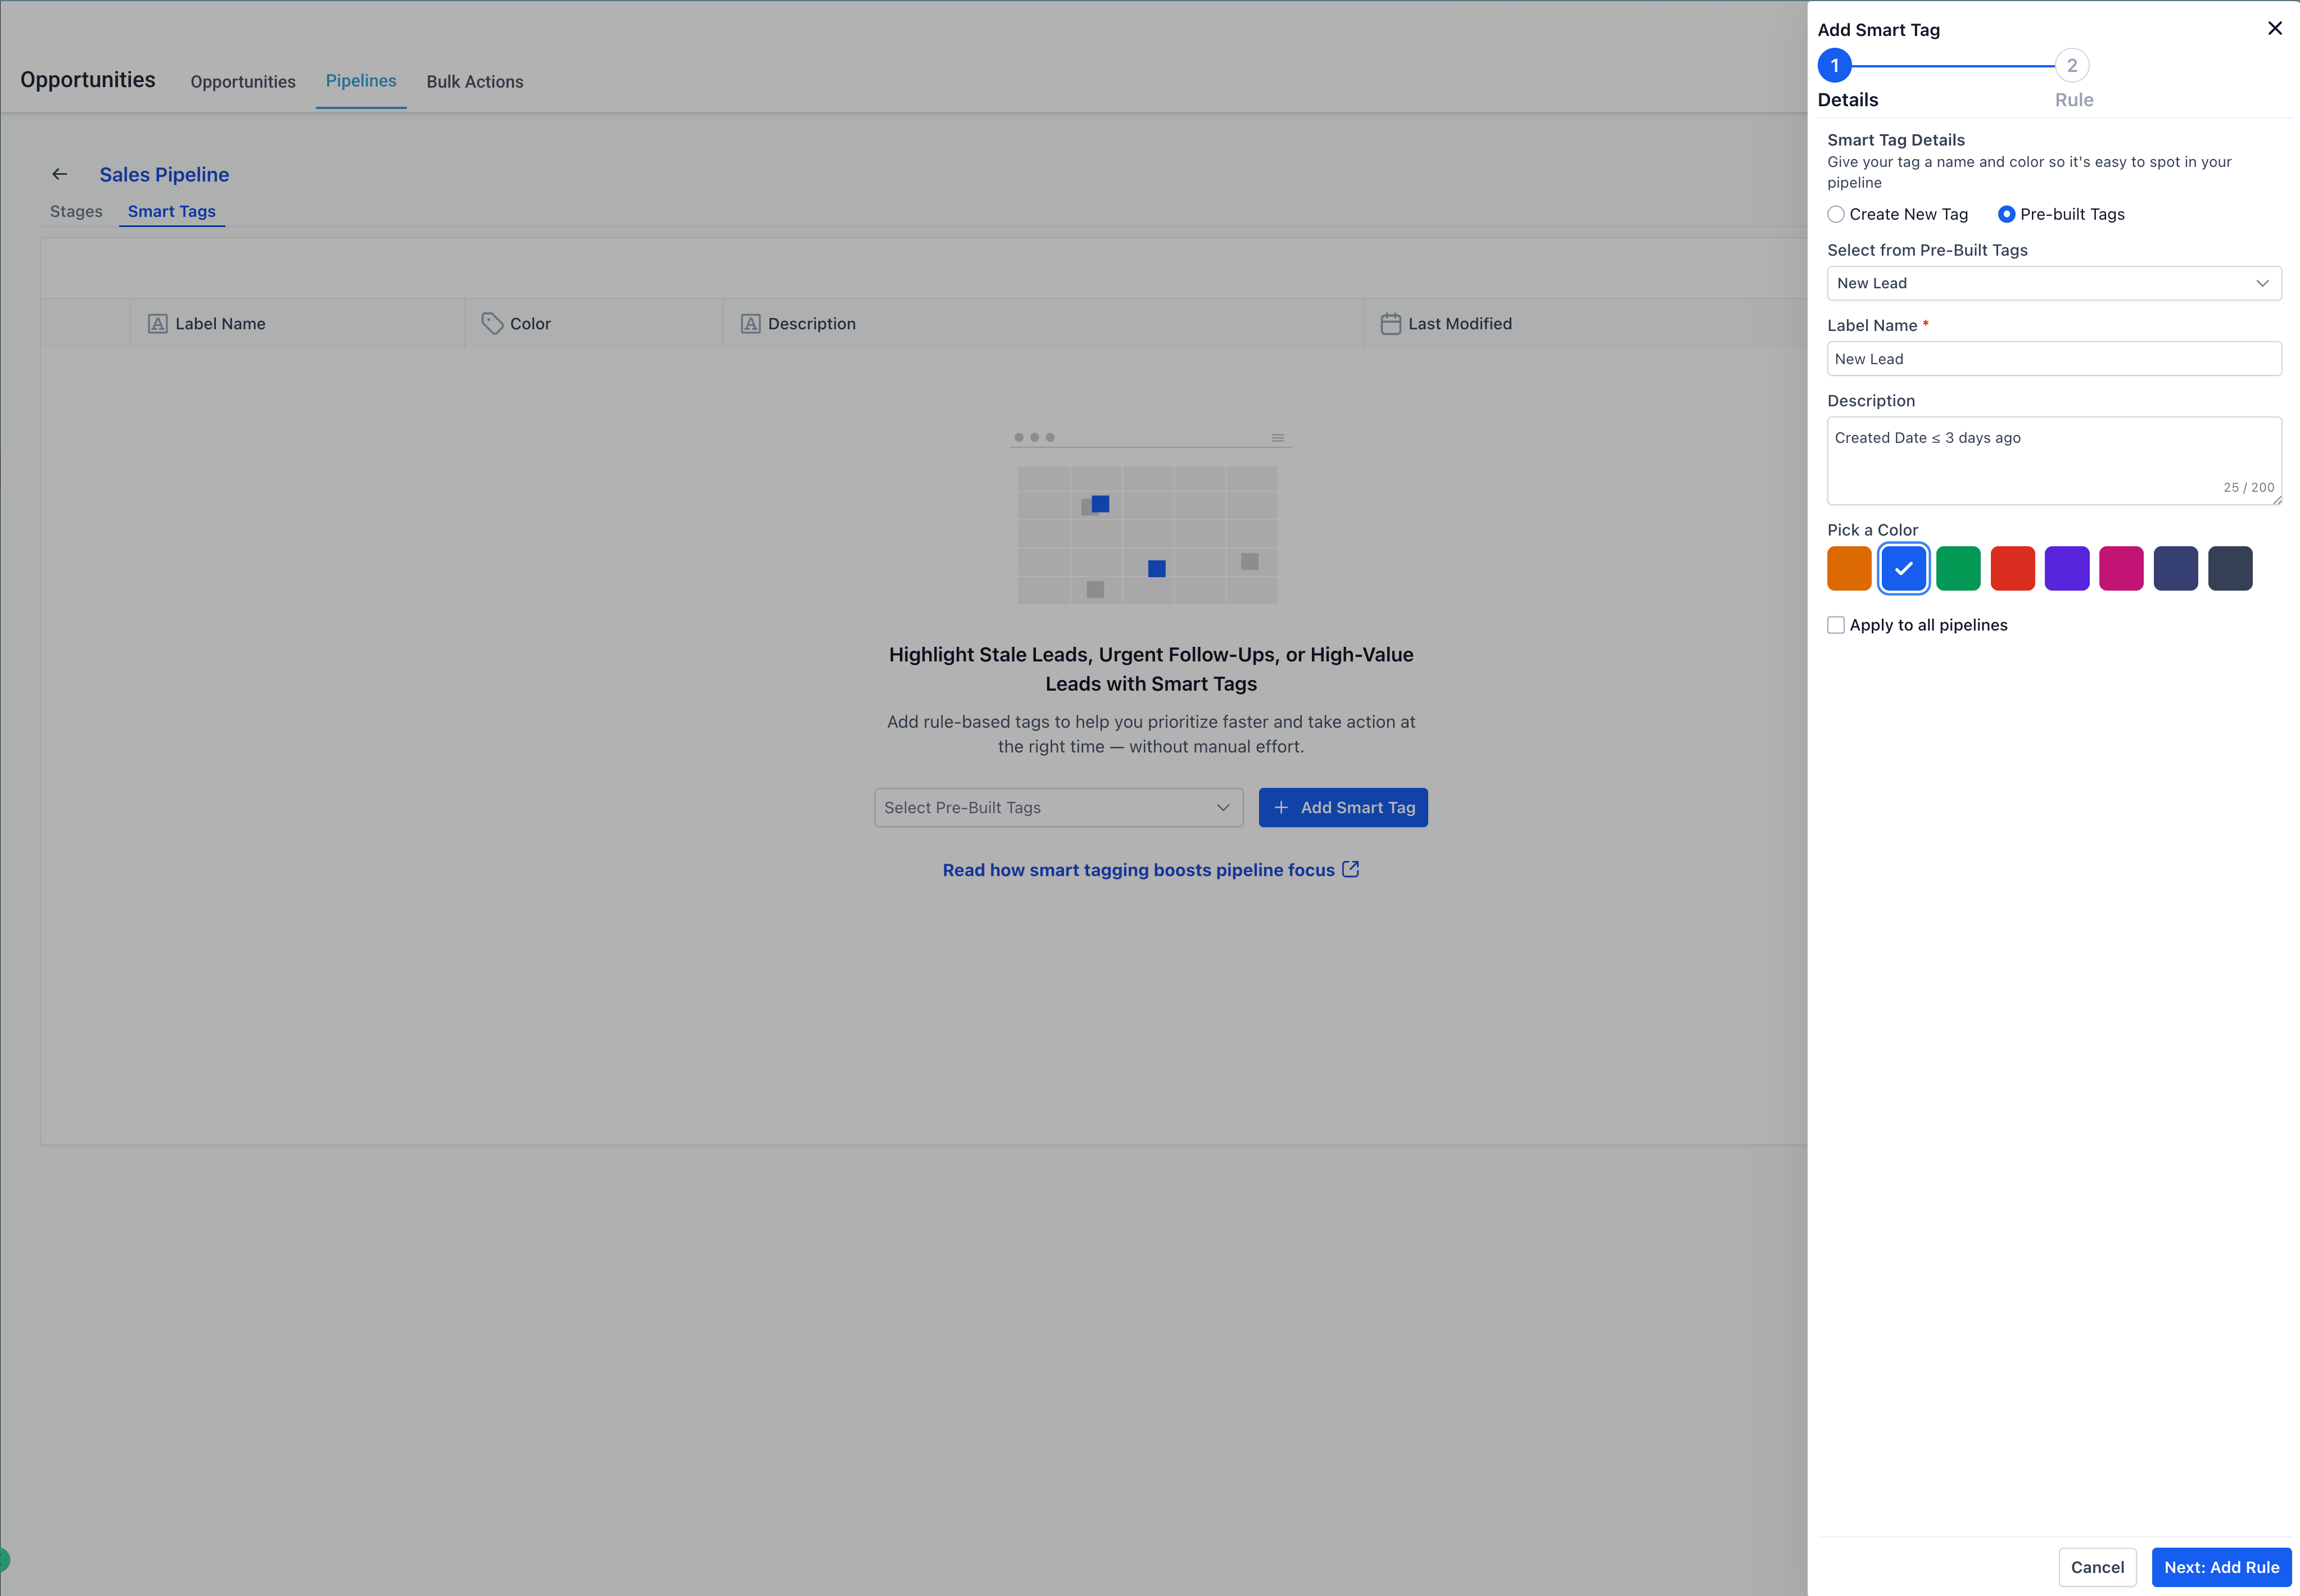This screenshot has width=2300, height=1596.
Task: Click the step 1 Details circle
Action: [x=1834, y=66]
